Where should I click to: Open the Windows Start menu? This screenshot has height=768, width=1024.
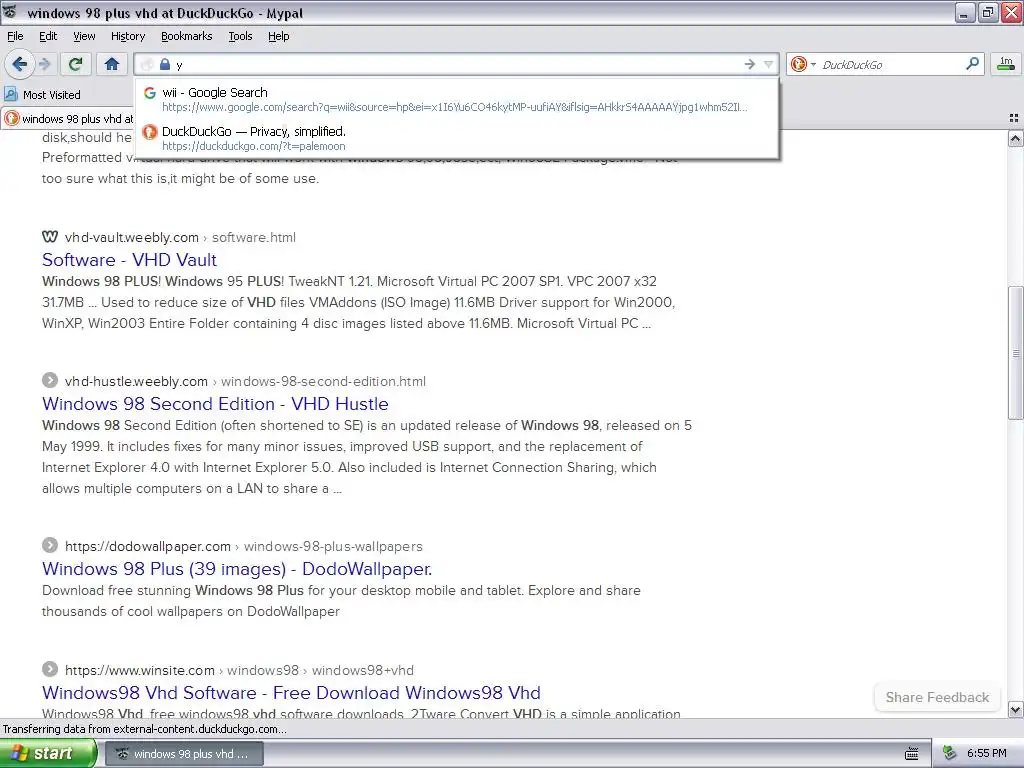[x=48, y=753]
